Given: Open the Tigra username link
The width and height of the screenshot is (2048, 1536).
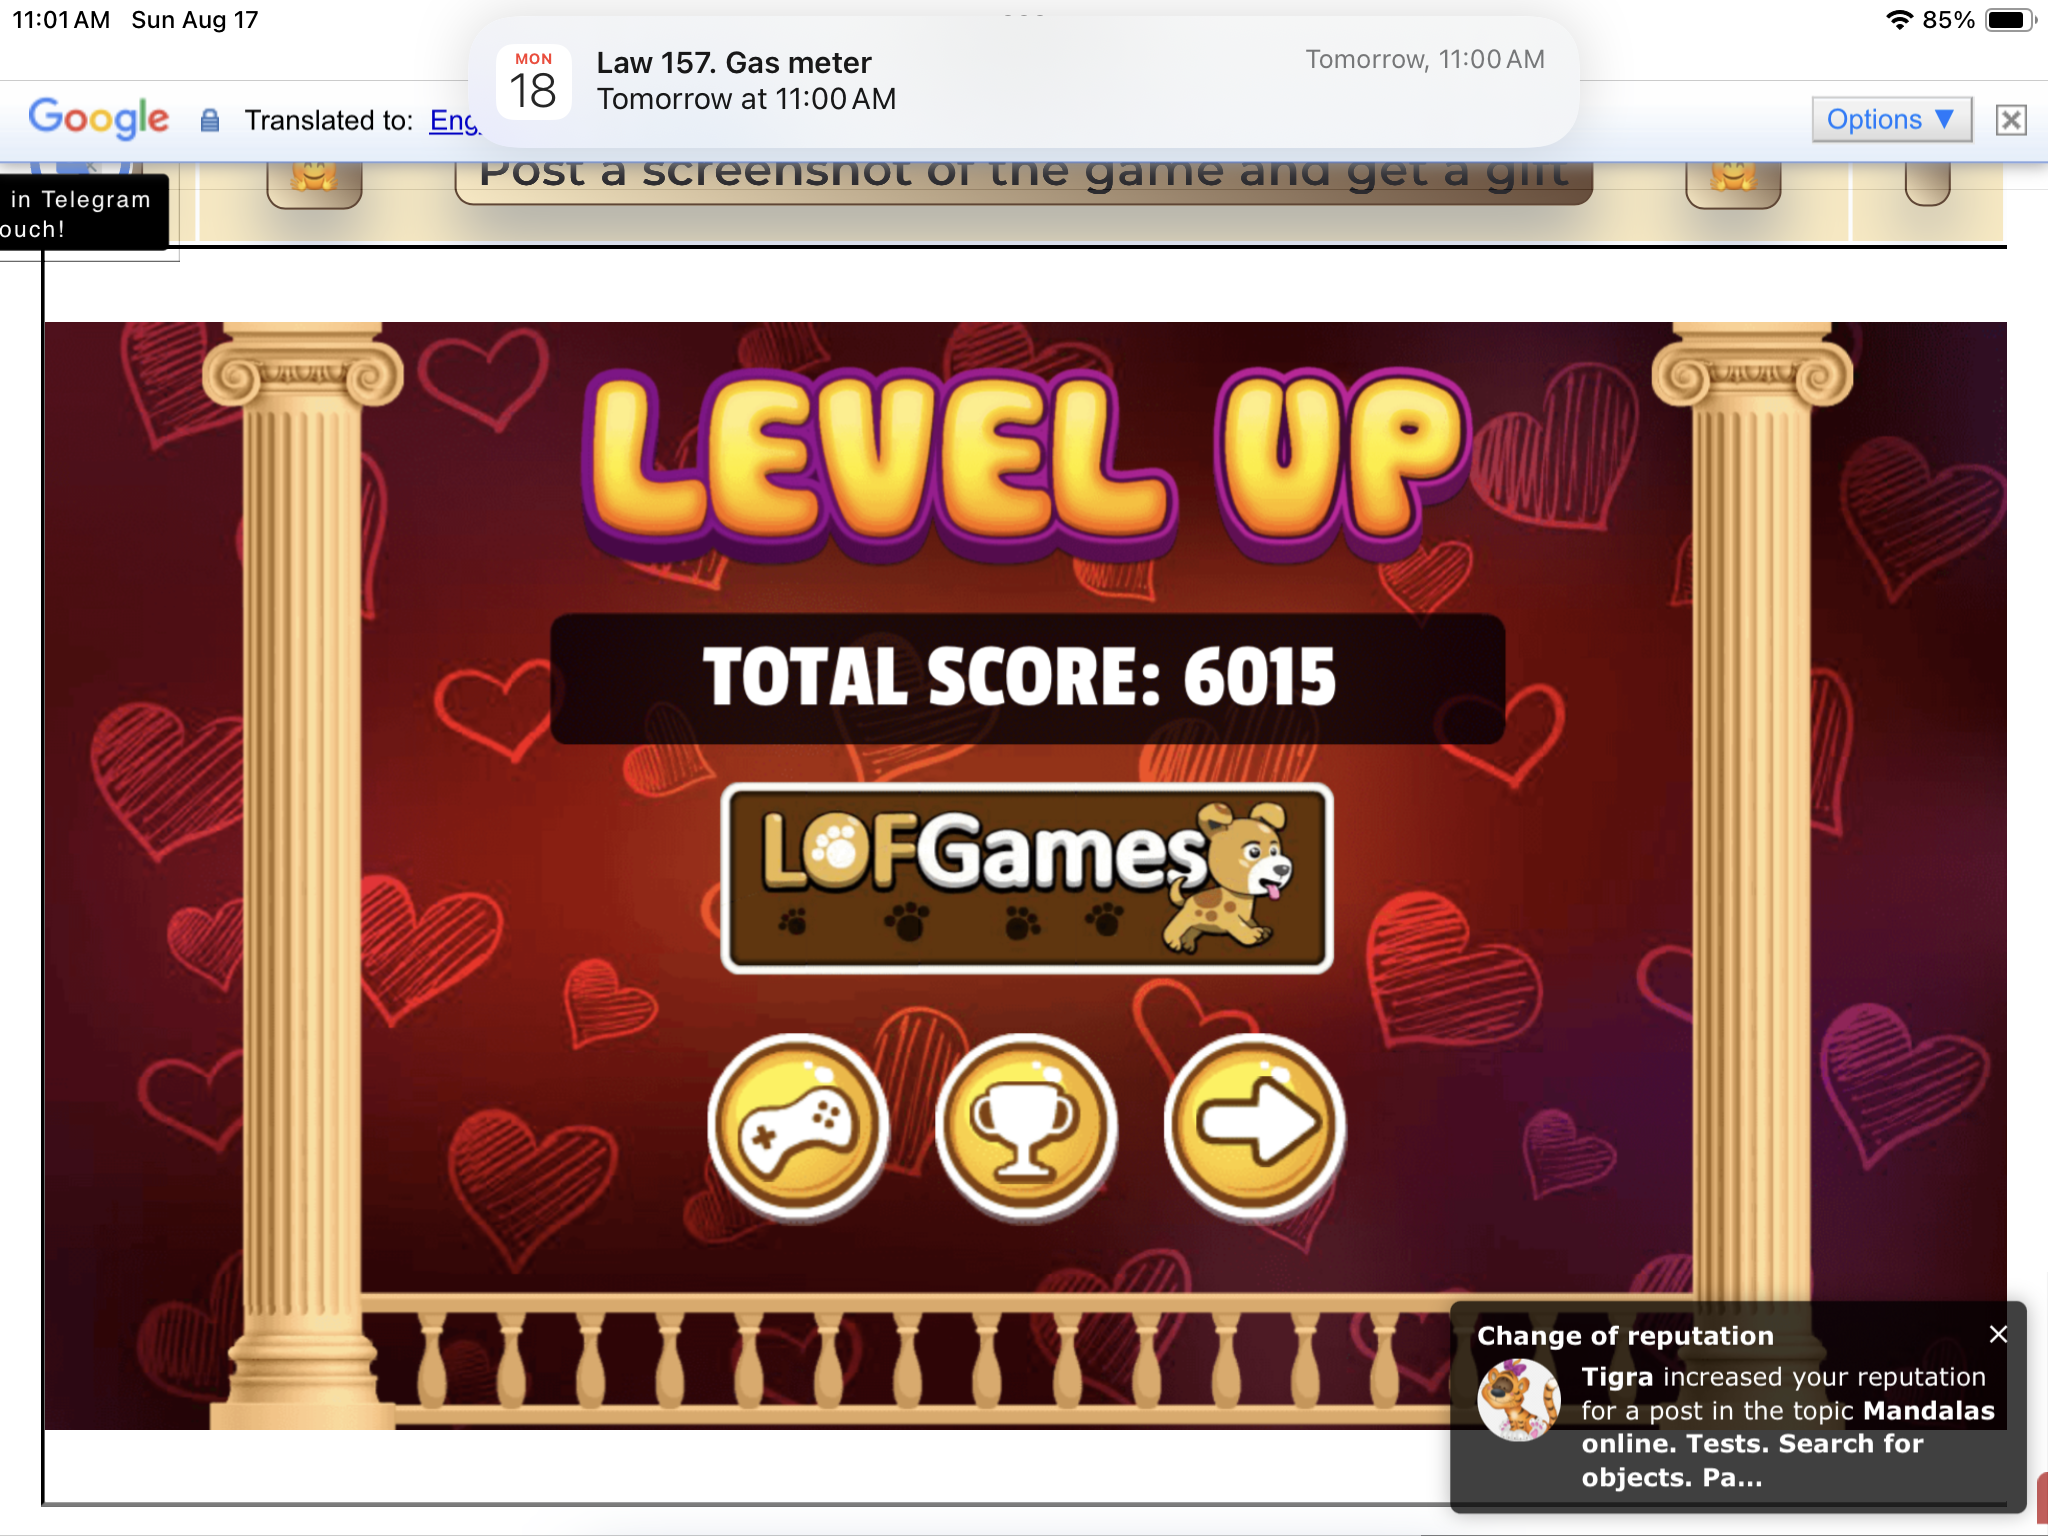Looking at the screenshot, I should coord(1617,1377).
